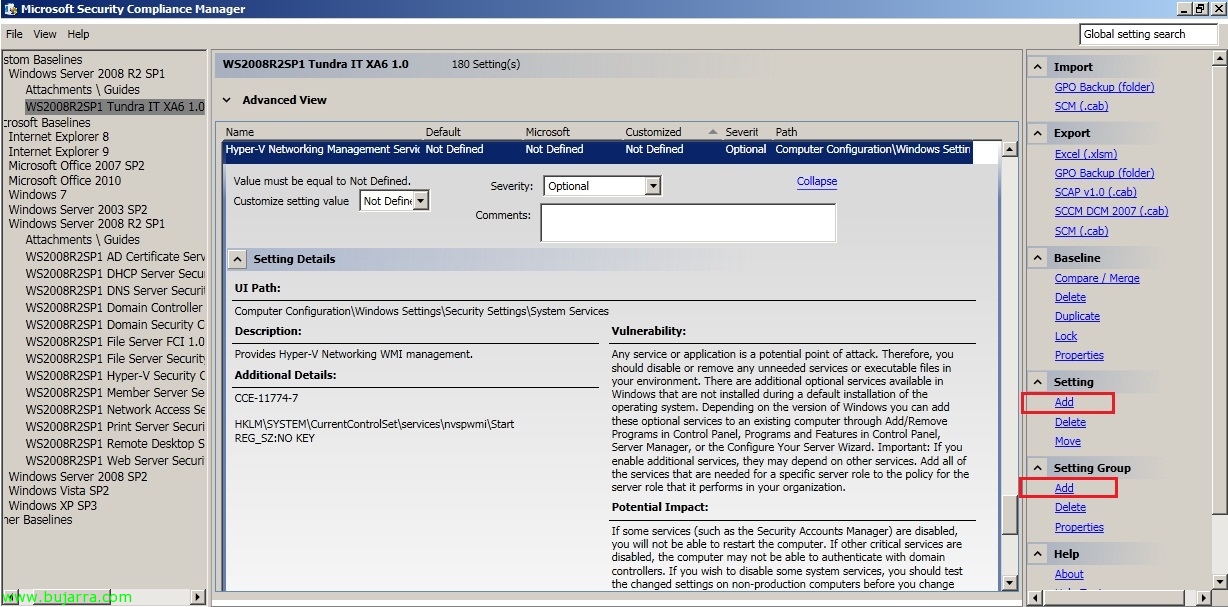Click the Add link under Setting
Image resolution: width=1228 pixels, height=607 pixels.
(x=1064, y=402)
